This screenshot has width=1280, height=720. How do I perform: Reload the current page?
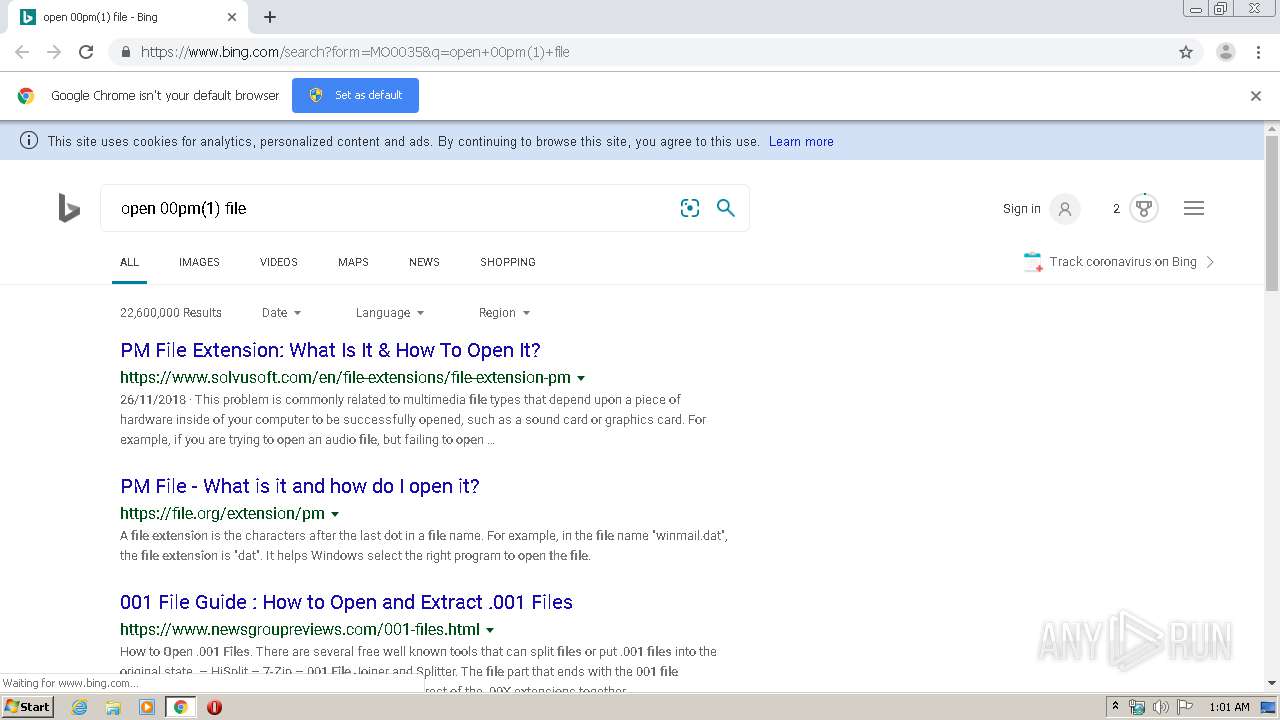coord(86,52)
